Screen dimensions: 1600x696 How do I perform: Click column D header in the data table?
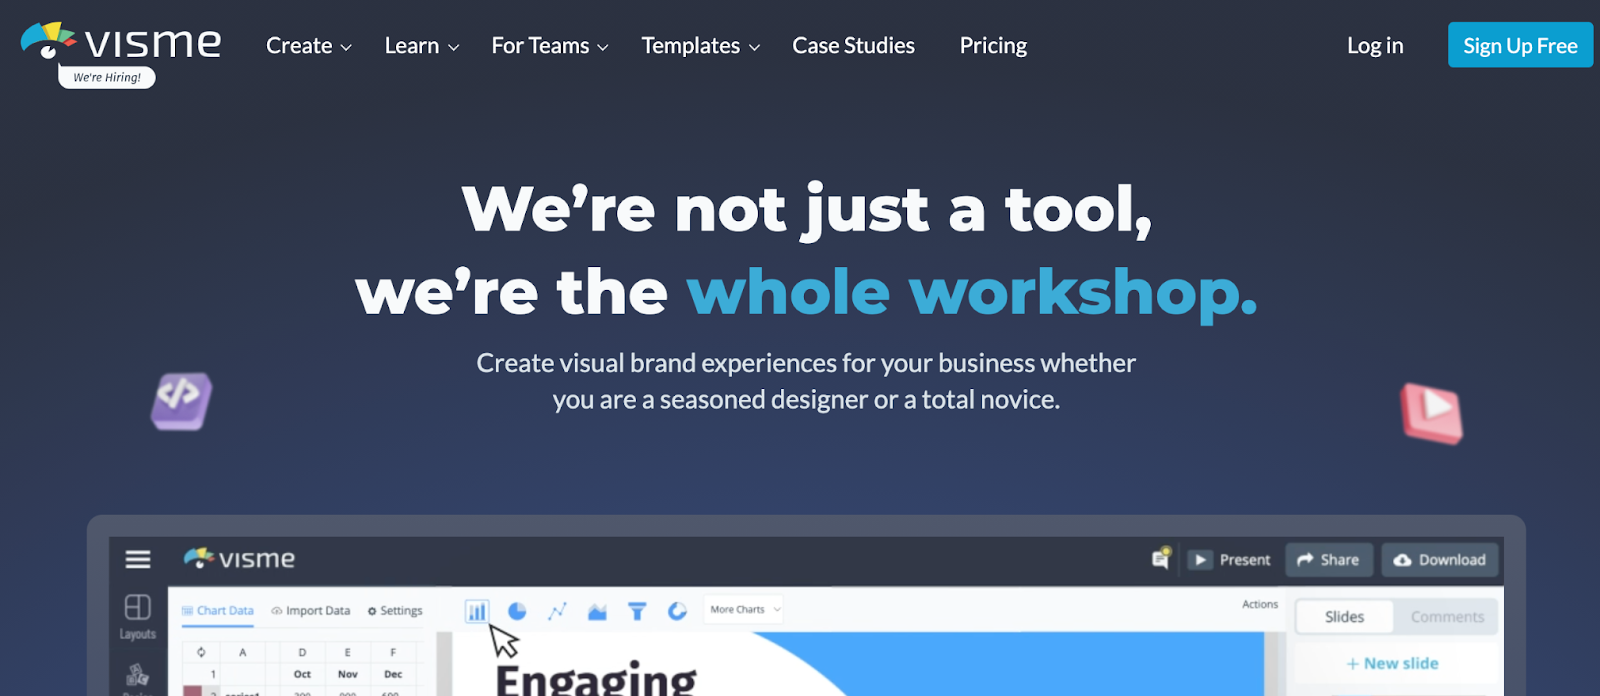302,652
